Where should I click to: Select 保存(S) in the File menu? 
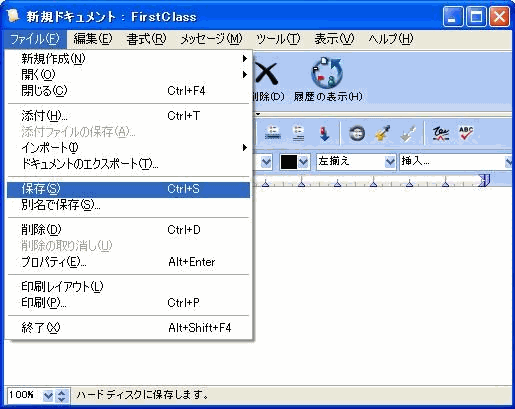pyautogui.click(x=128, y=189)
